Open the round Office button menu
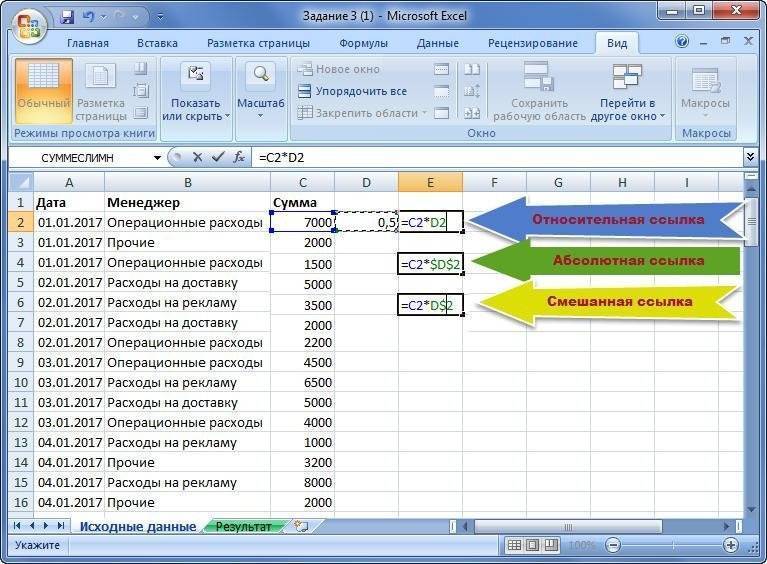The image size is (767, 564). pos(28,24)
